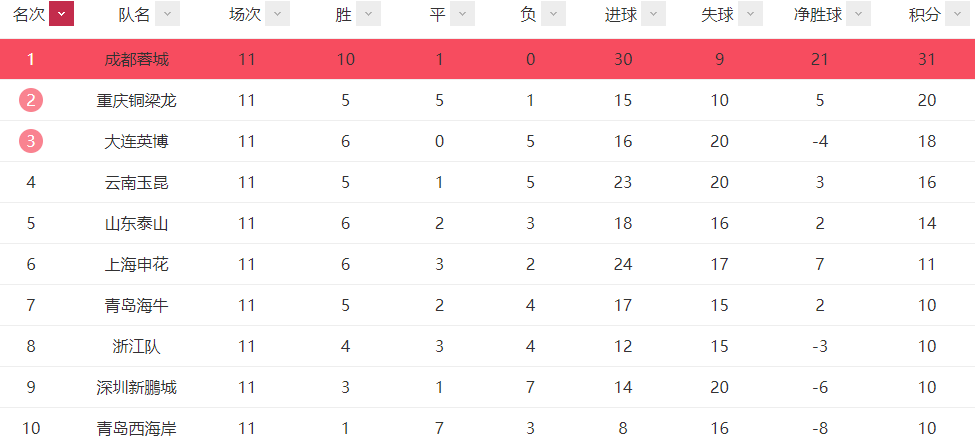Click the 积分 column sort chevron
975x444 pixels.
click(x=957, y=14)
